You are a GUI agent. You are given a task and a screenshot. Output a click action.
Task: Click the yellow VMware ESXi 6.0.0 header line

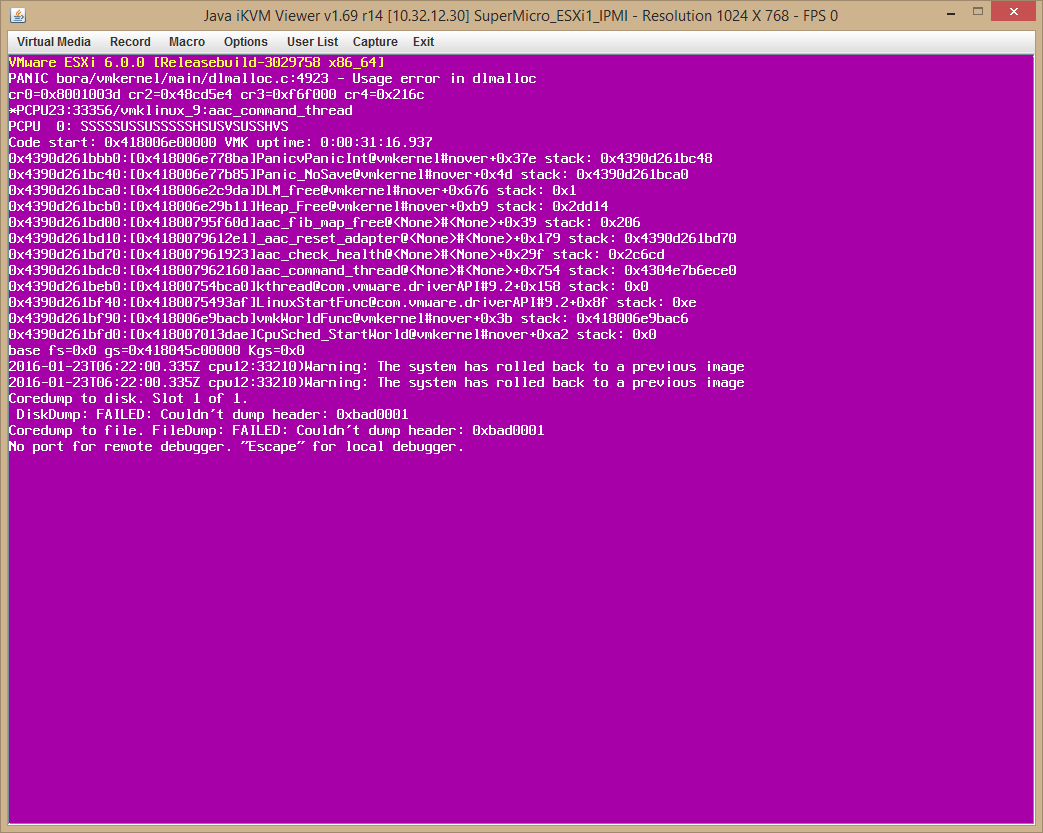click(x=196, y=62)
